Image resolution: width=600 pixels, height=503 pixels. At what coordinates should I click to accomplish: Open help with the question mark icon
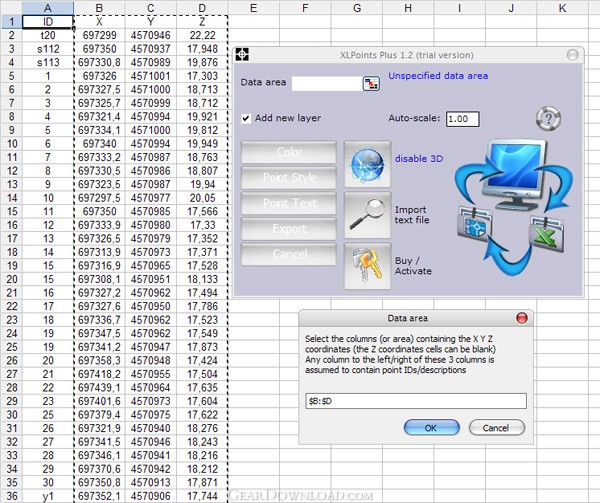click(547, 118)
